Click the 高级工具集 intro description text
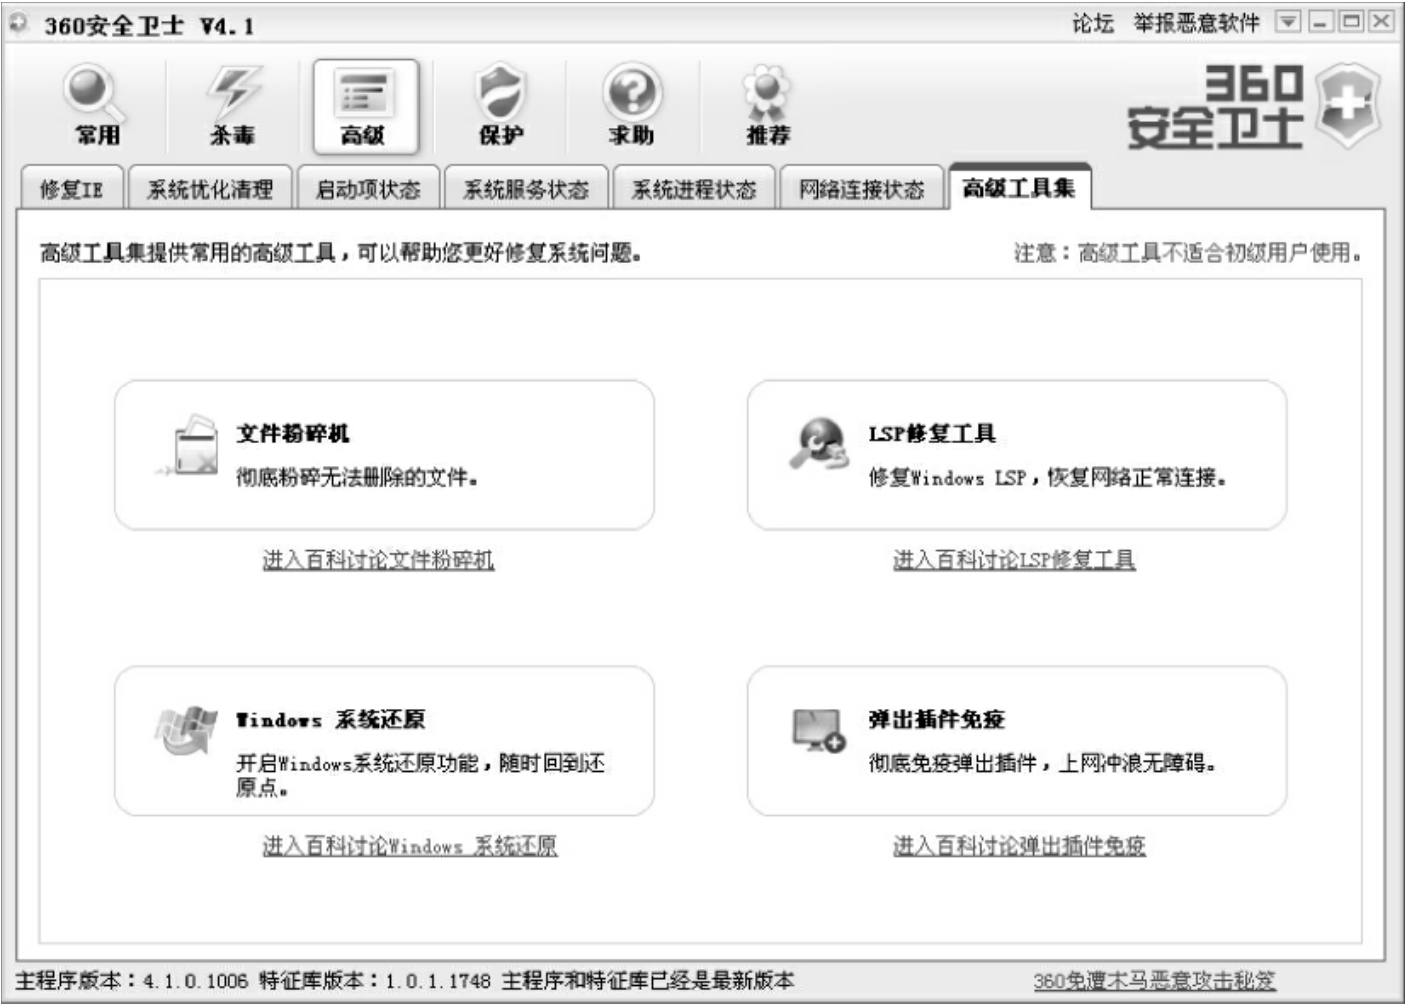The image size is (1405, 1004). click(x=340, y=253)
